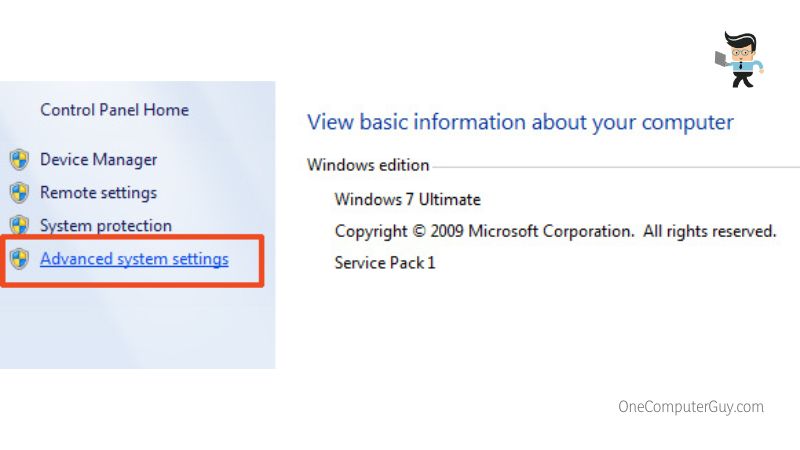
Task: Click the 'View basic information about your computer' heading
Action: (520, 122)
